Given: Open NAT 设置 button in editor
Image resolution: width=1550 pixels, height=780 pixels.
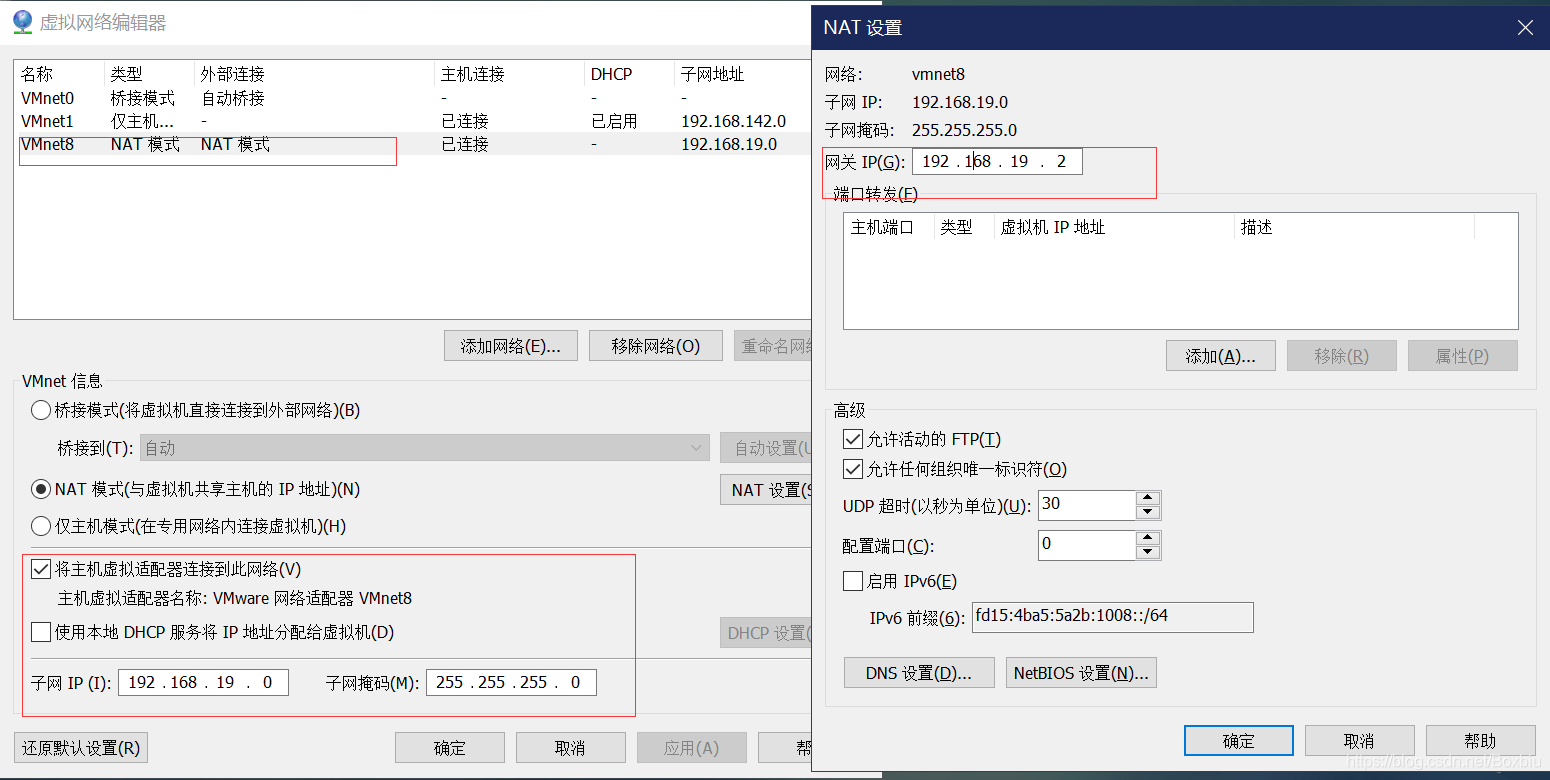Looking at the screenshot, I should pyautogui.click(x=766, y=489).
